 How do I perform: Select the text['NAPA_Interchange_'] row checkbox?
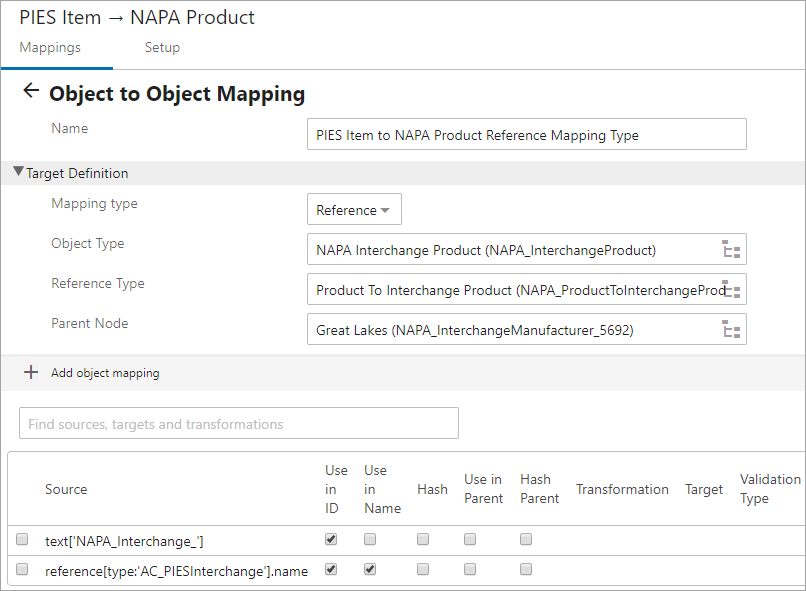pos(22,539)
